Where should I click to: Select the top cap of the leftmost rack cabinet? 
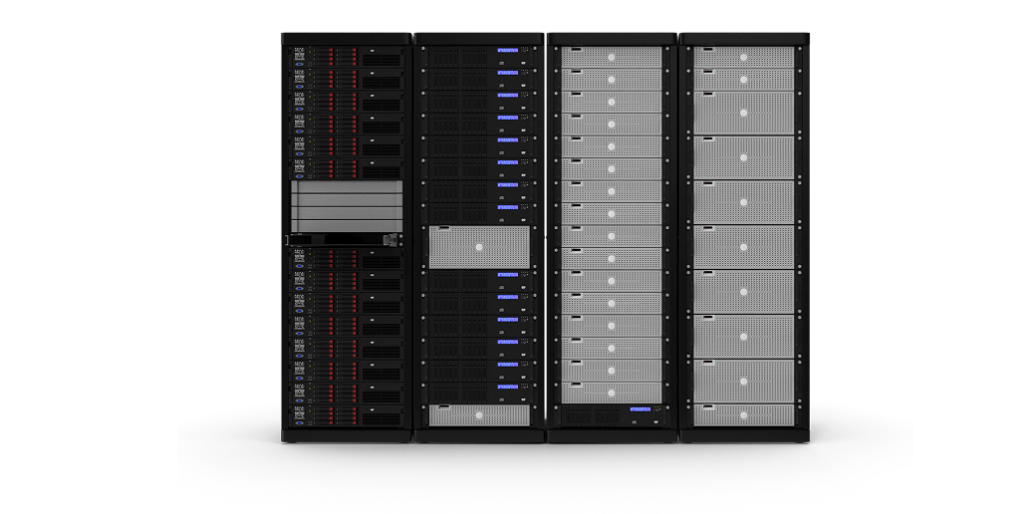coord(346,38)
